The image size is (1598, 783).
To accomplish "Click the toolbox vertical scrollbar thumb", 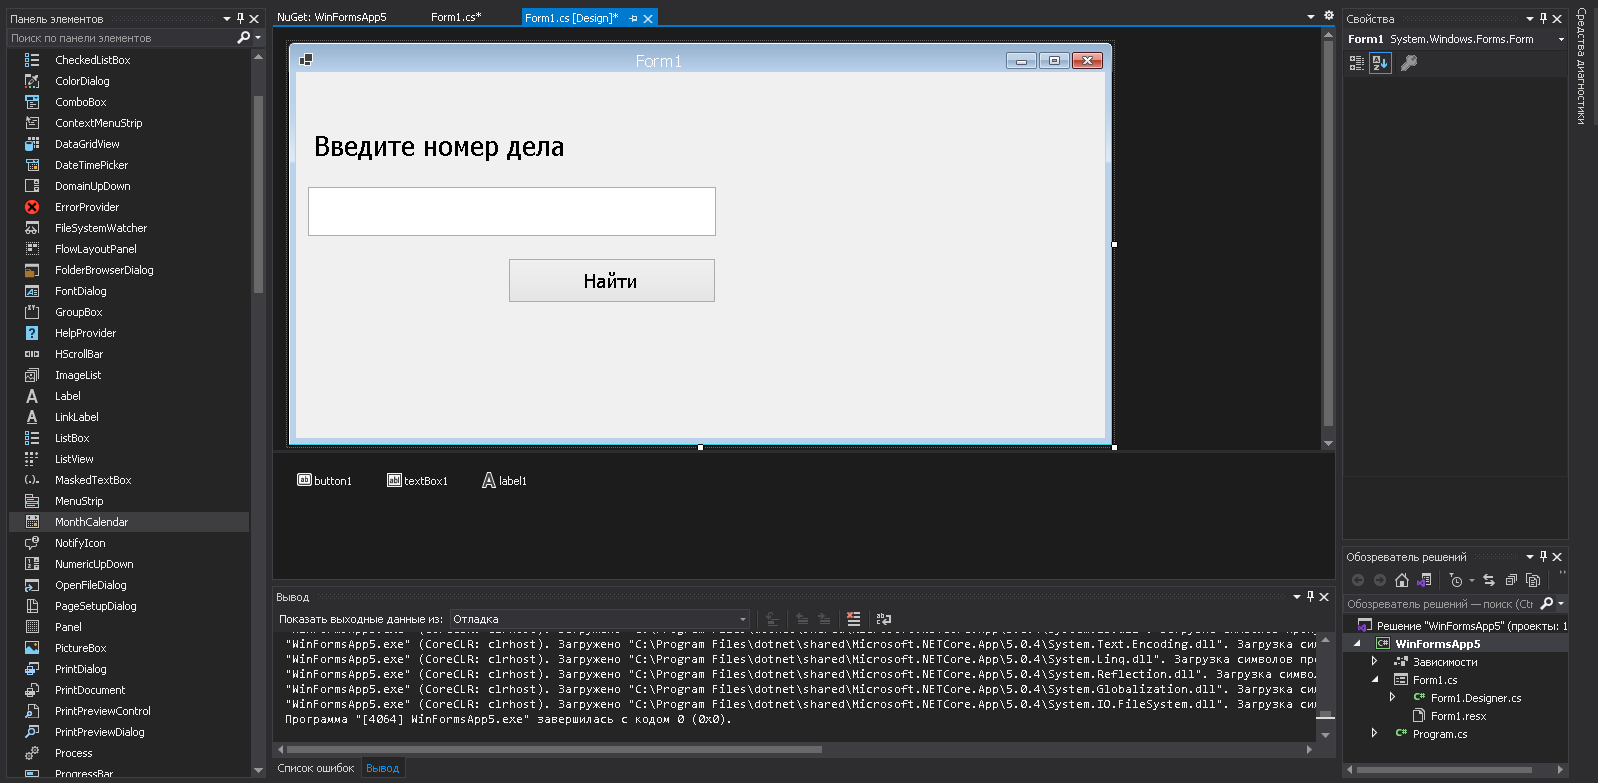I will [x=258, y=194].
